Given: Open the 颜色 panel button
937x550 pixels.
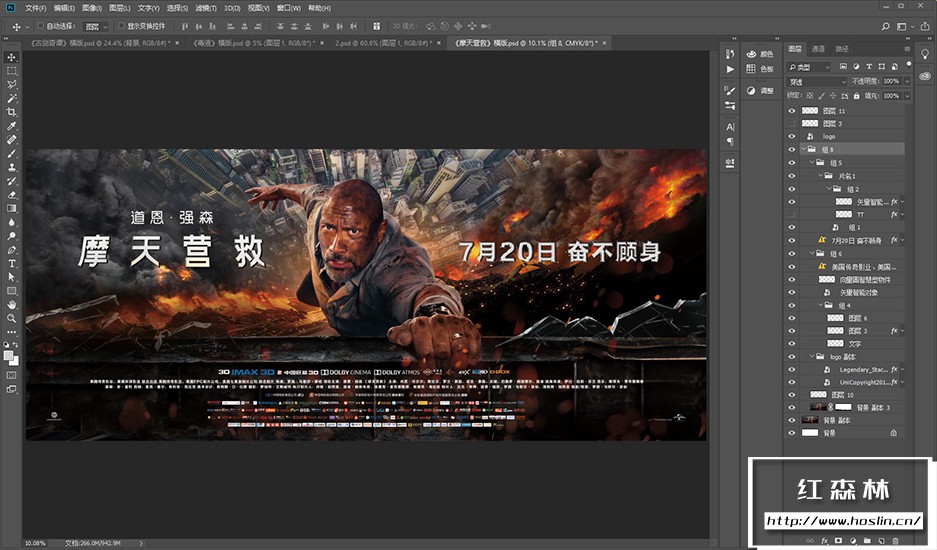Looking at the screenshot, I should click(760, 54).
